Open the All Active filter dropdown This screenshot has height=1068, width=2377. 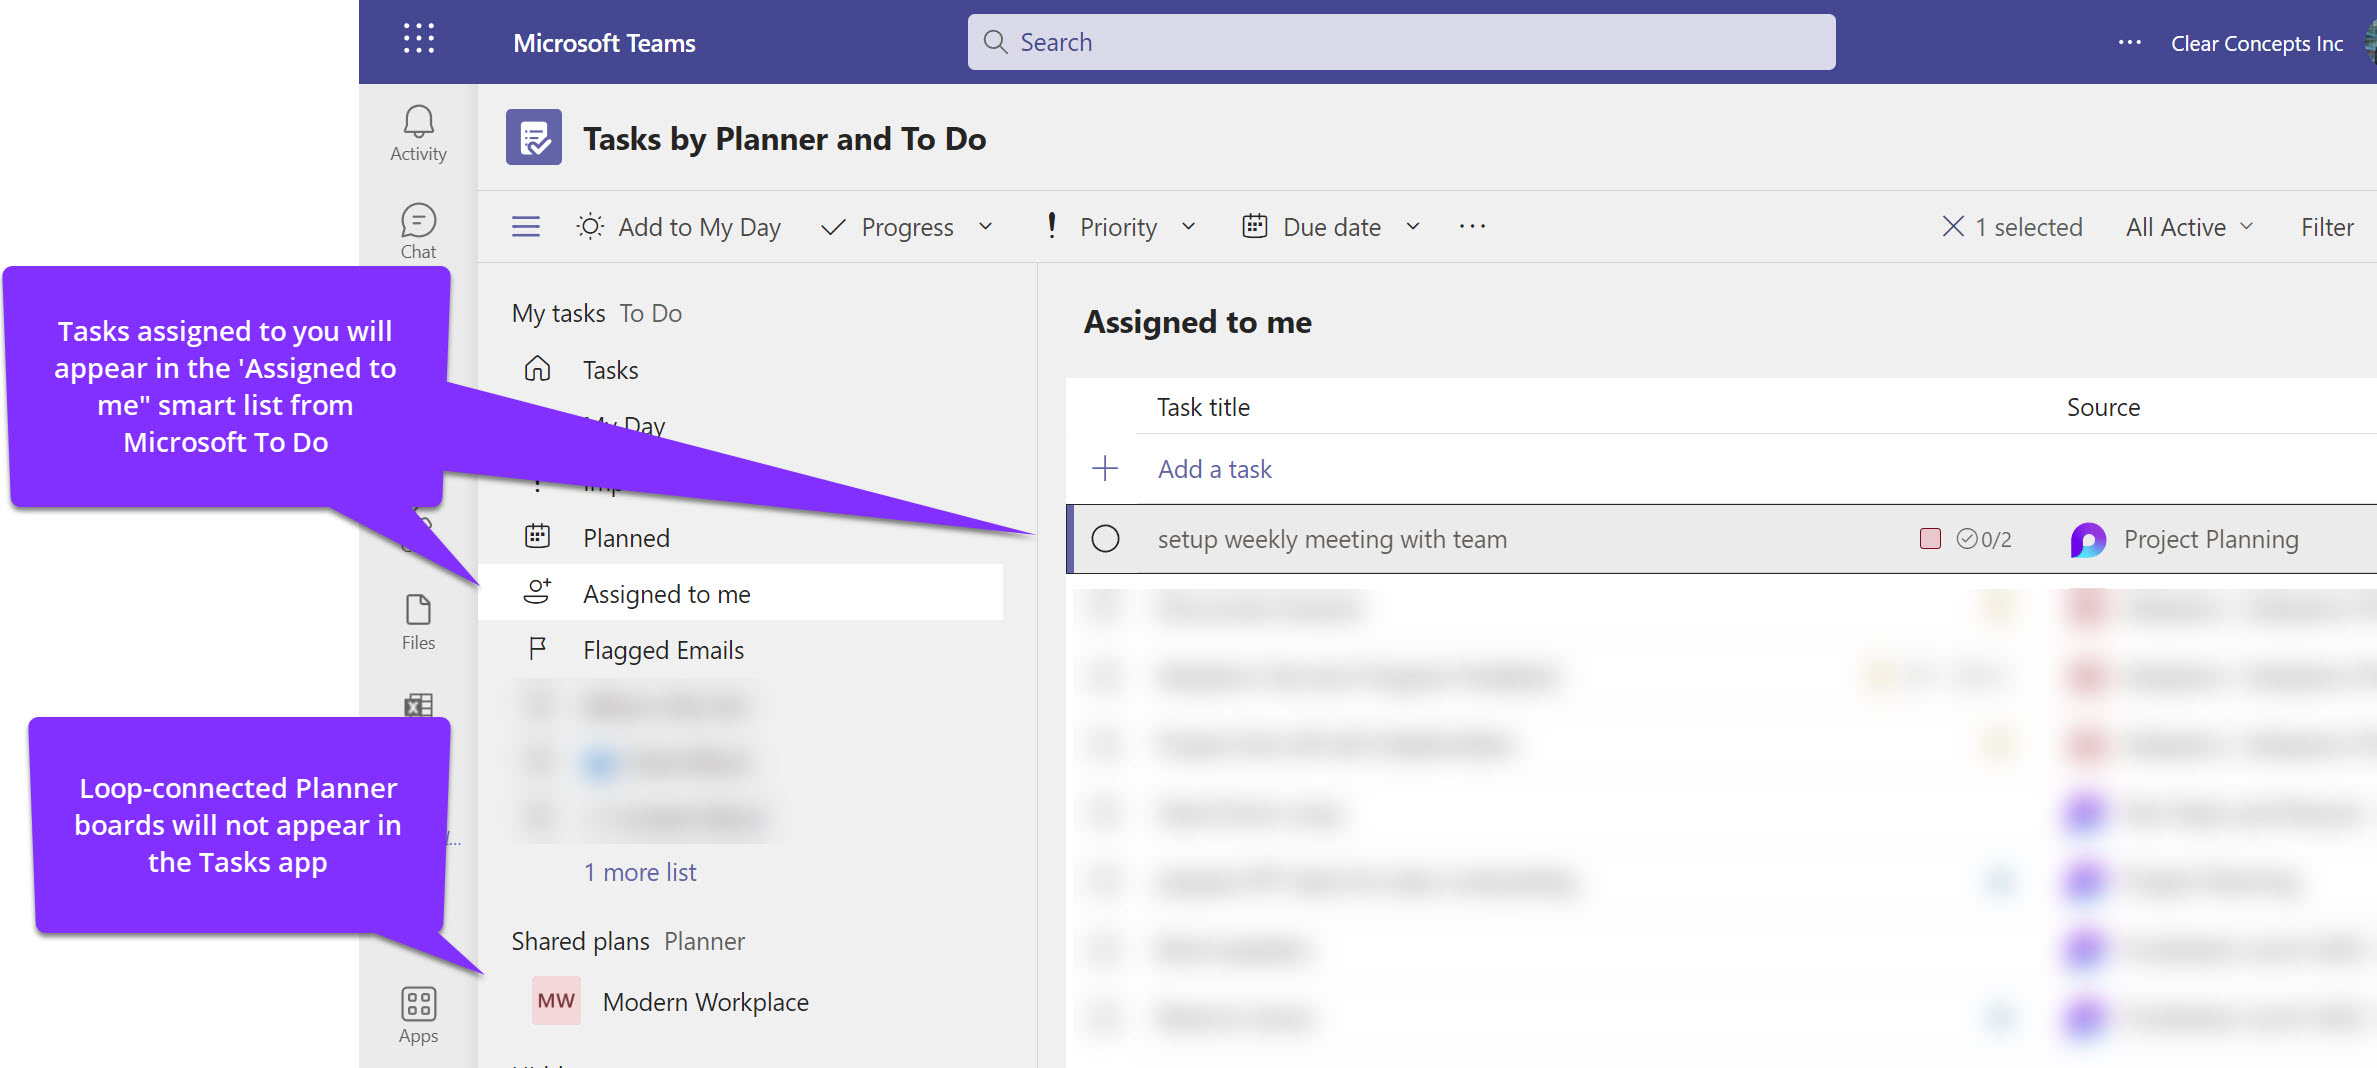(2190, 227)
